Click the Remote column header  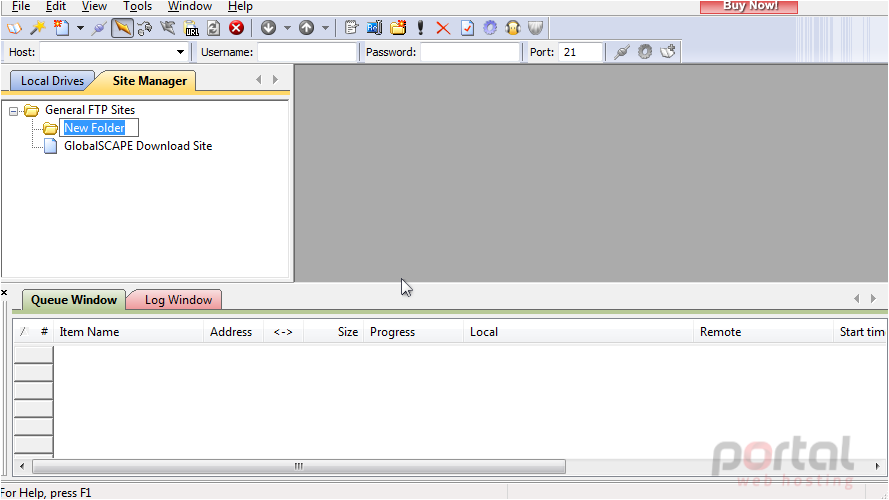click(x=763, y=332)
